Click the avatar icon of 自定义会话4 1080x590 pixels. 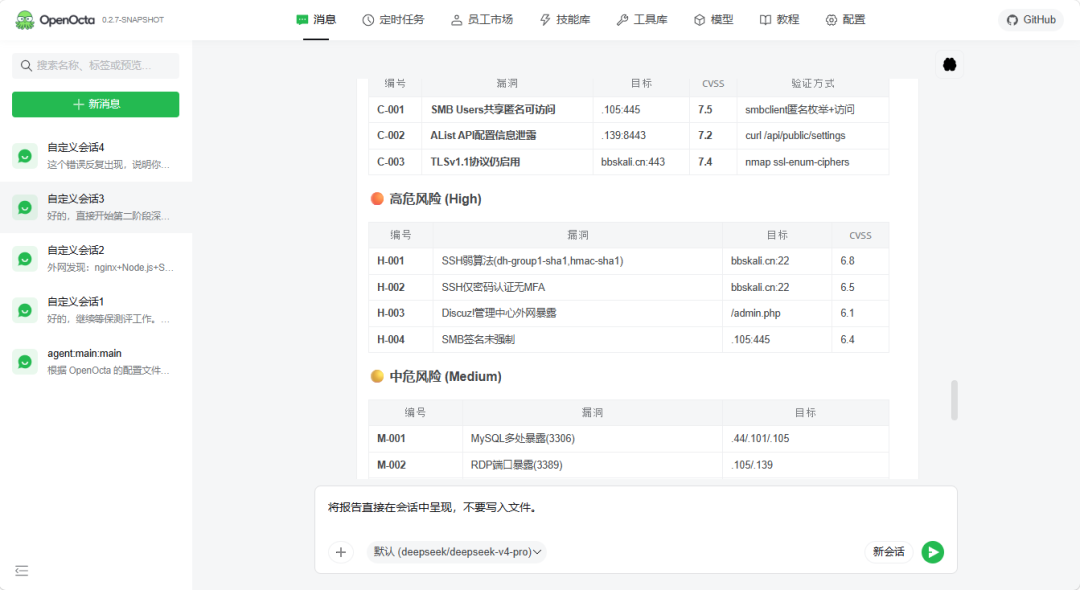(x=25, y=156)
